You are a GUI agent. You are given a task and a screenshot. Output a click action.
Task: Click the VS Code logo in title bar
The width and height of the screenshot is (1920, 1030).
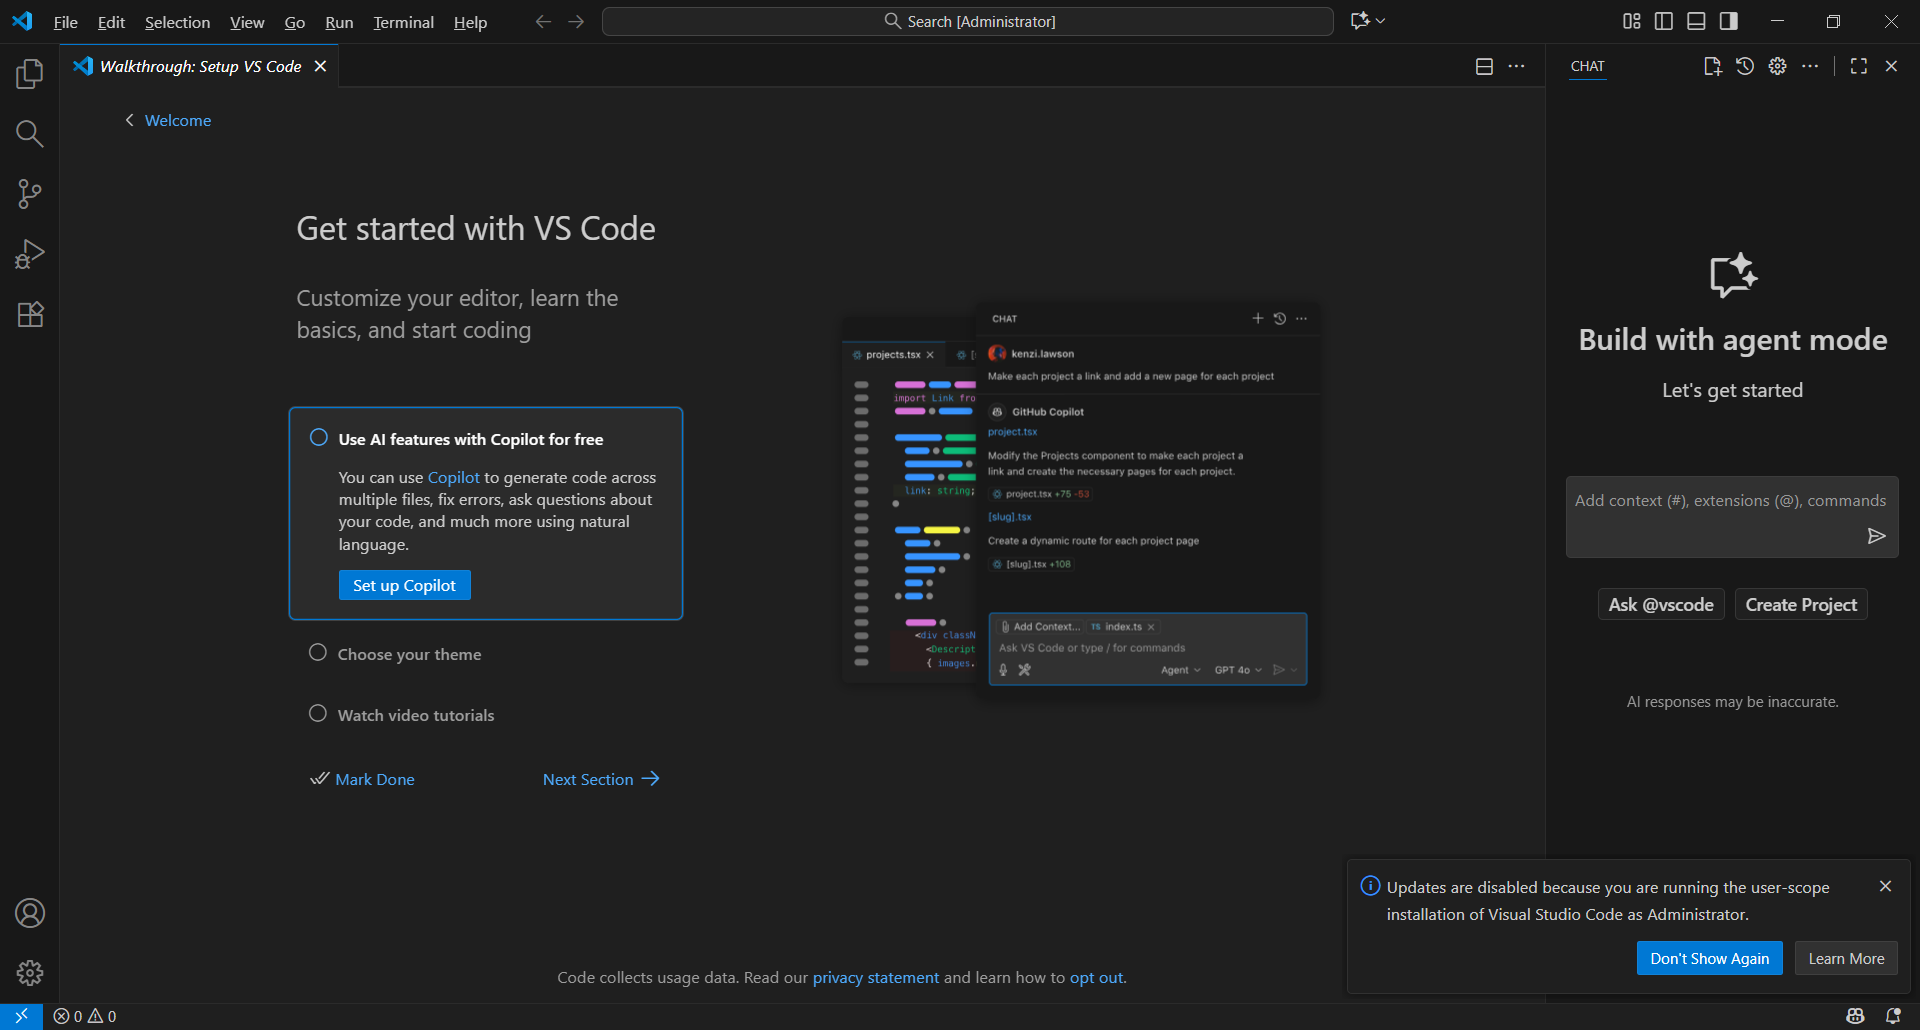pos(22,21)
